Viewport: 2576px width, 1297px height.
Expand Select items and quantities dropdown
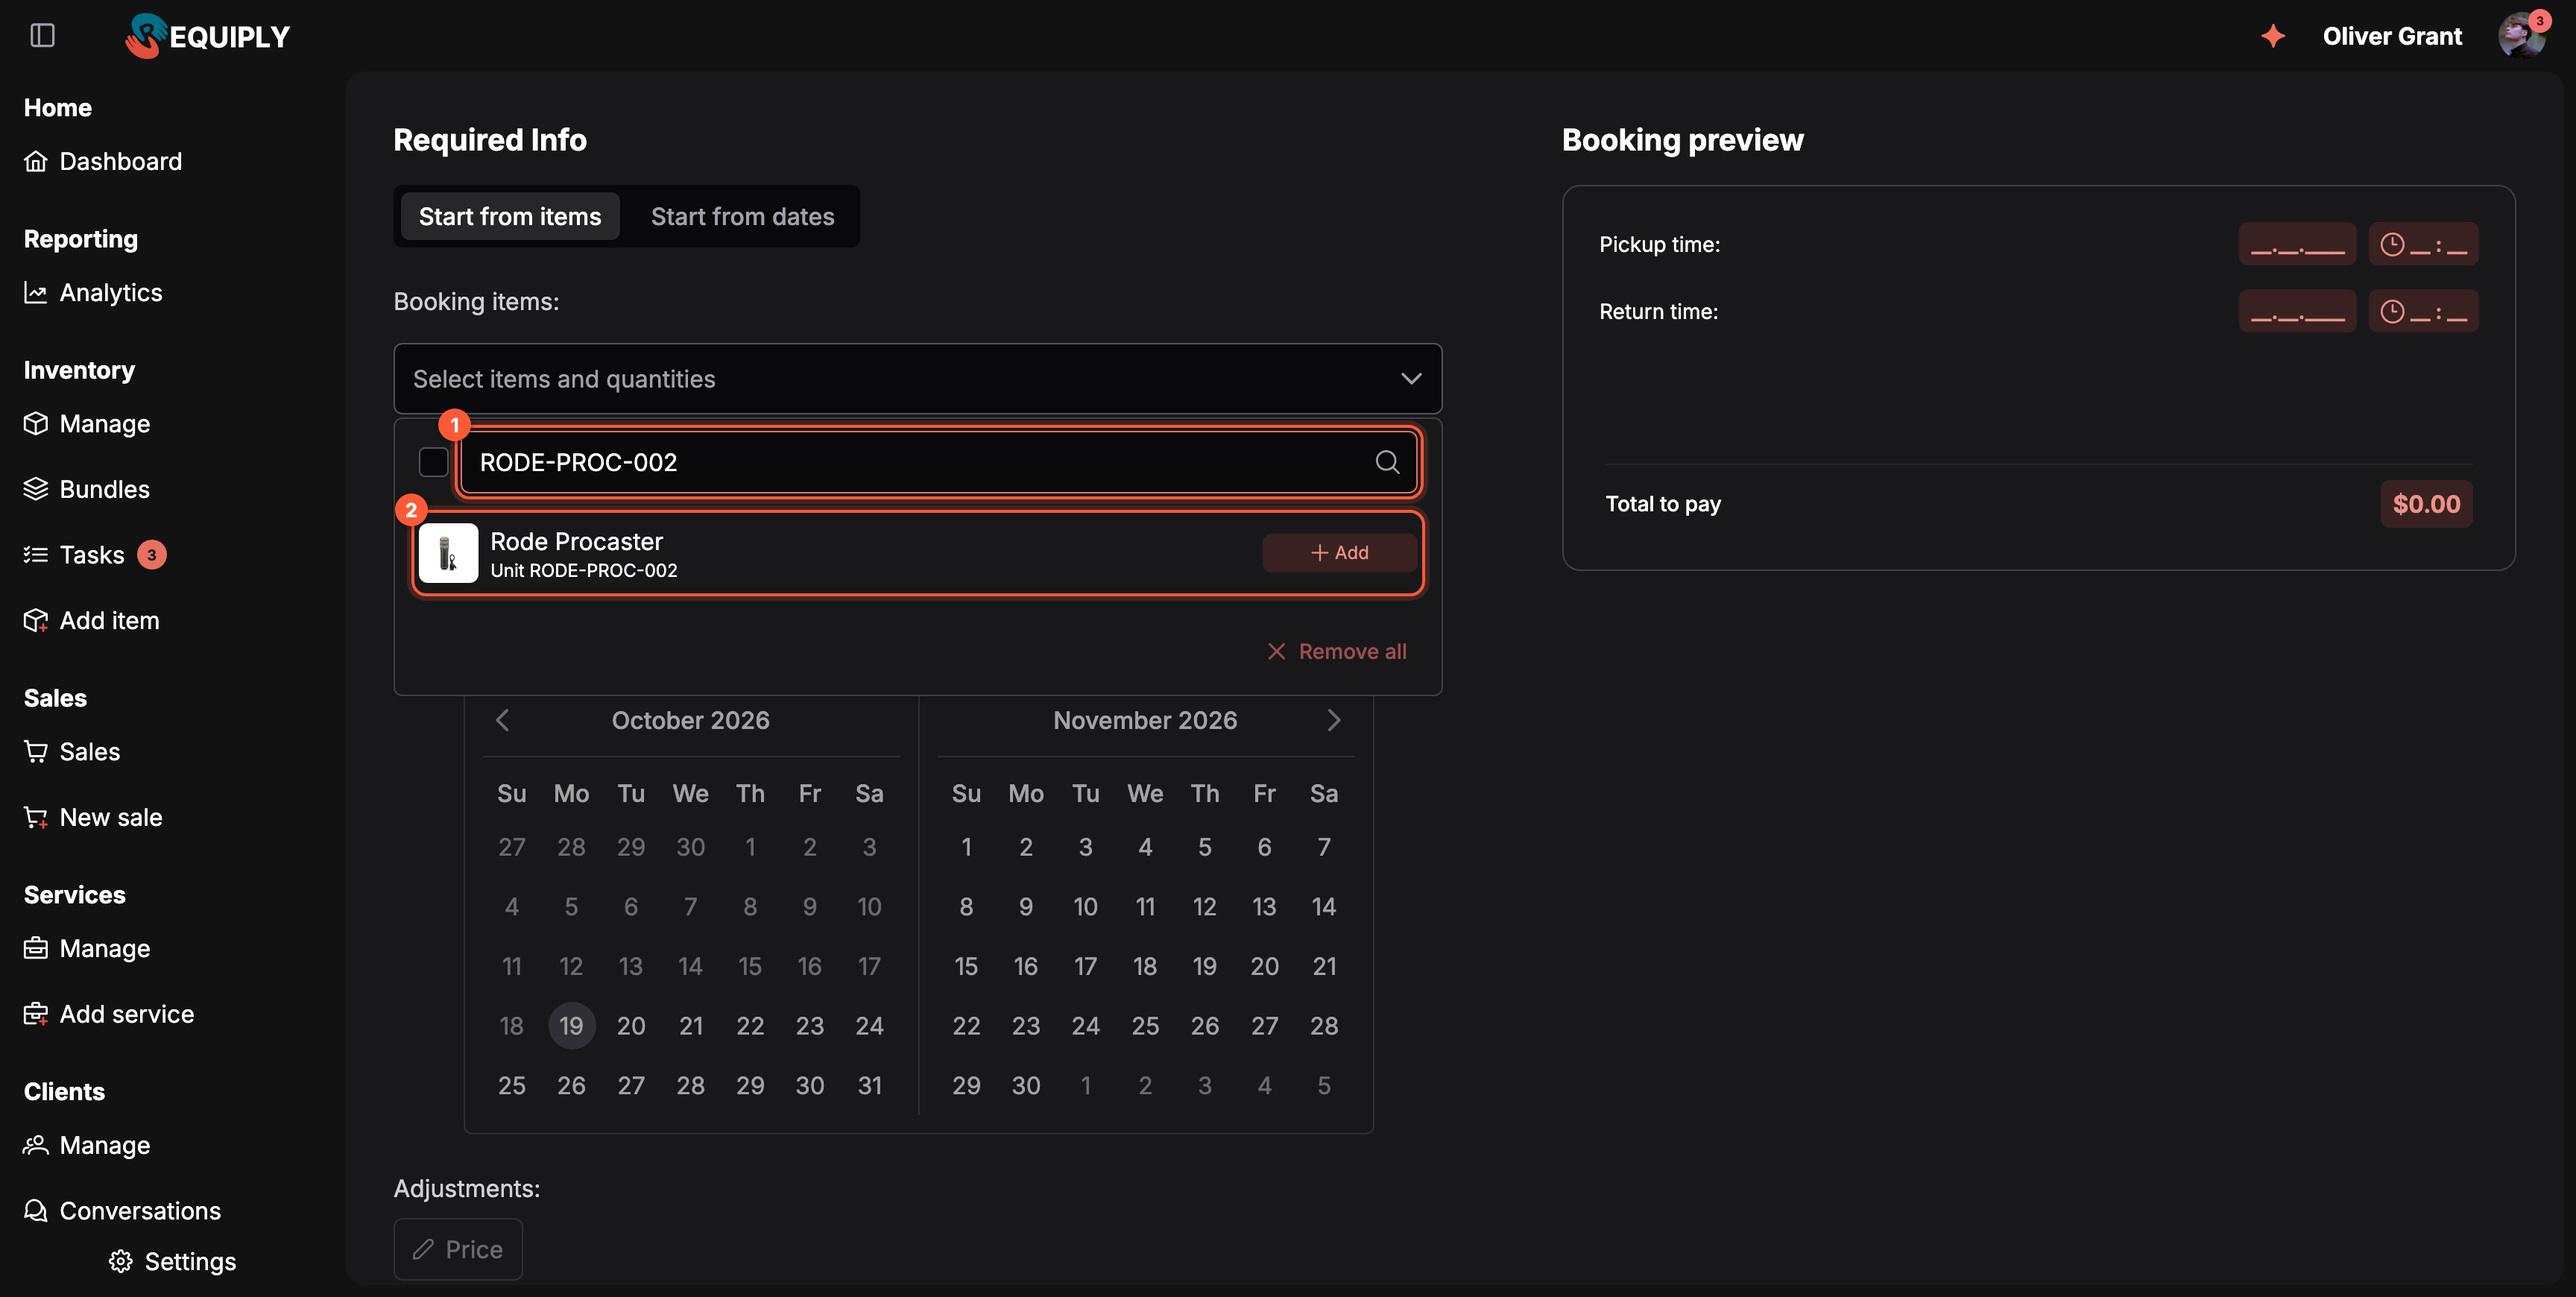tap(917, 378)
